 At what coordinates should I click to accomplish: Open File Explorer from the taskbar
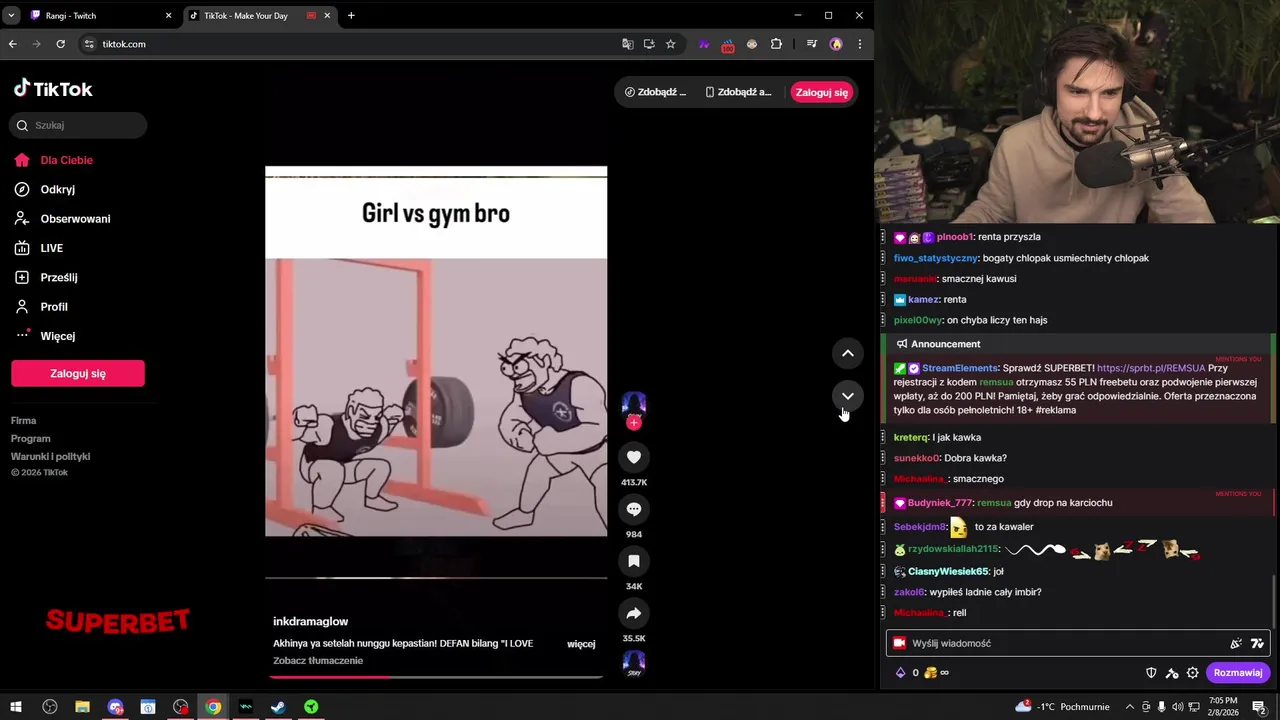pos(82,707)
